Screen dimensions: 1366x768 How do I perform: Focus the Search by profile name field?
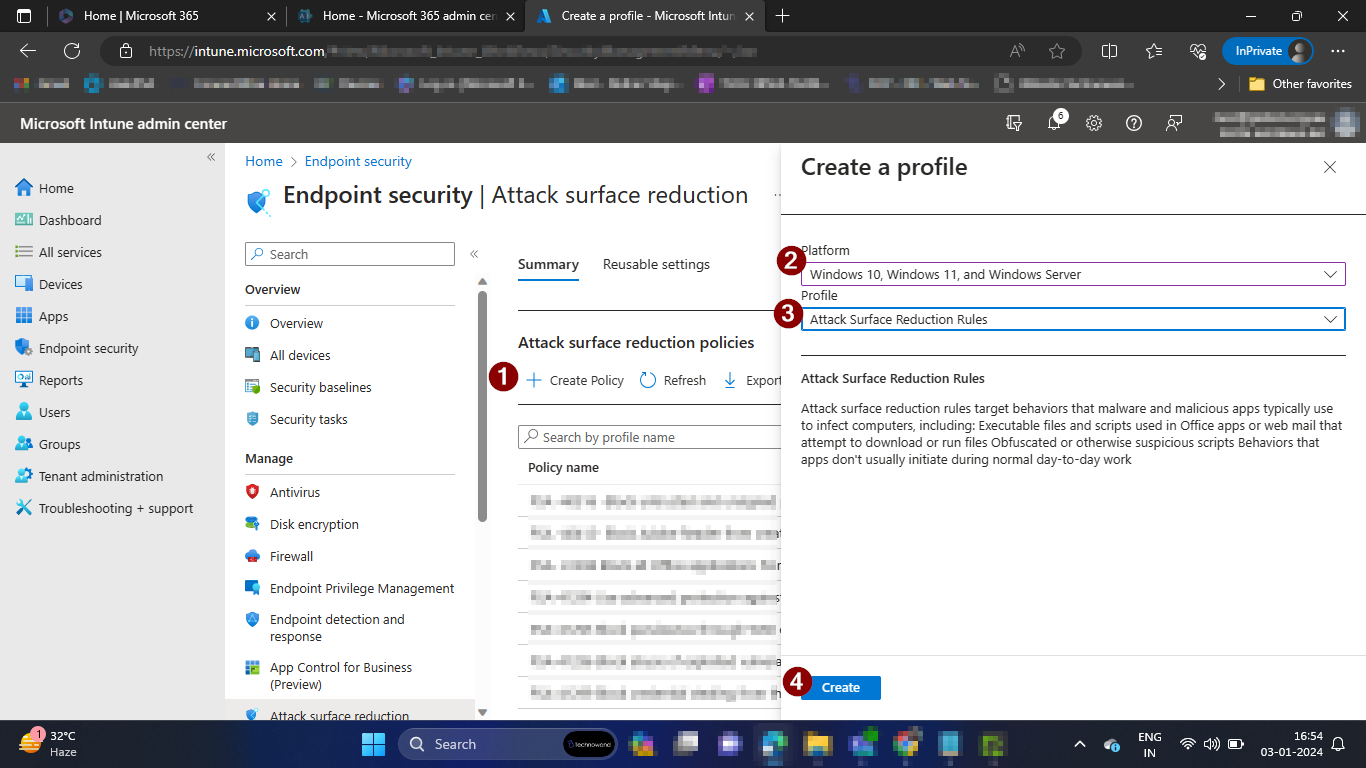650,437
